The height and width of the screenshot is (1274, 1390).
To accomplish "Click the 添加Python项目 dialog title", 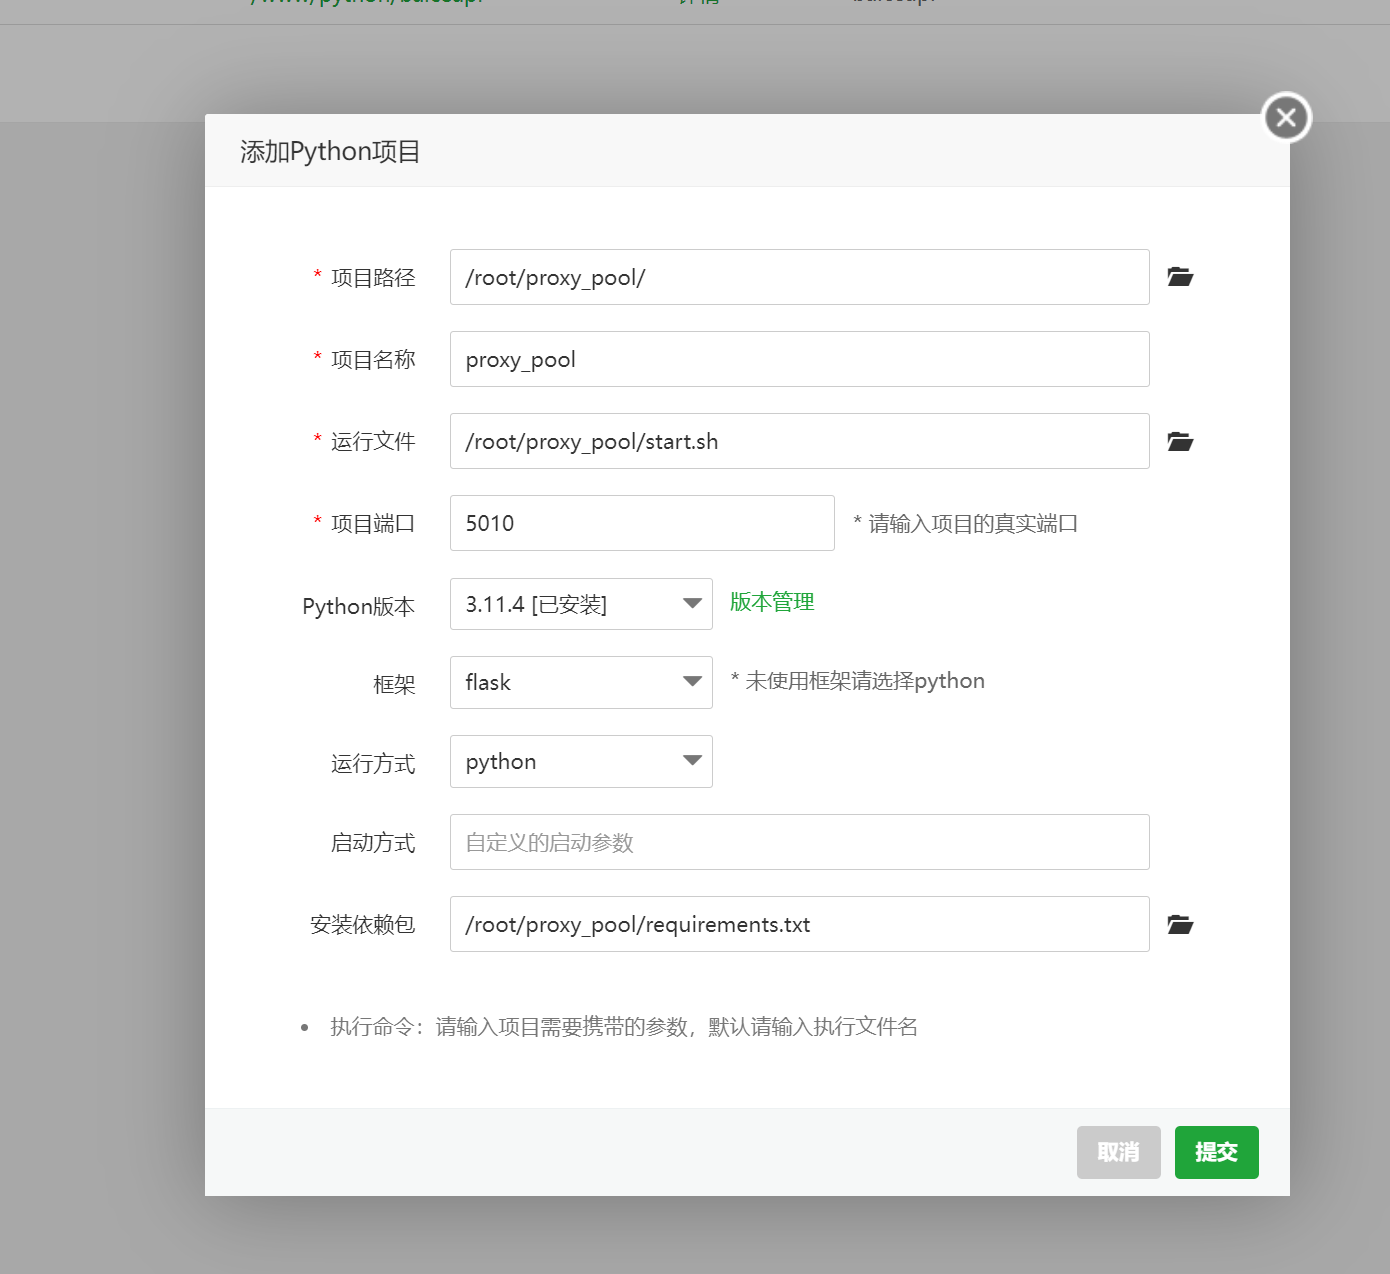I will pyautogui.click(x=330, y=152).
